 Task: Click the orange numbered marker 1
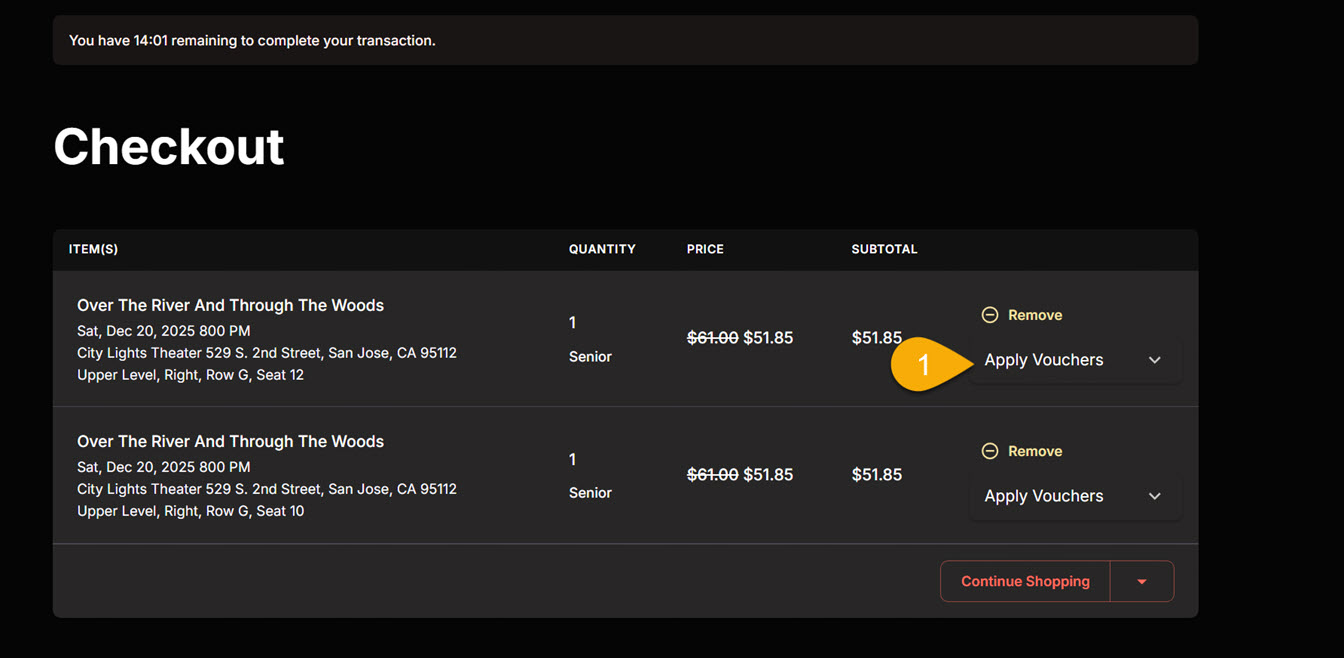[922, 364]
